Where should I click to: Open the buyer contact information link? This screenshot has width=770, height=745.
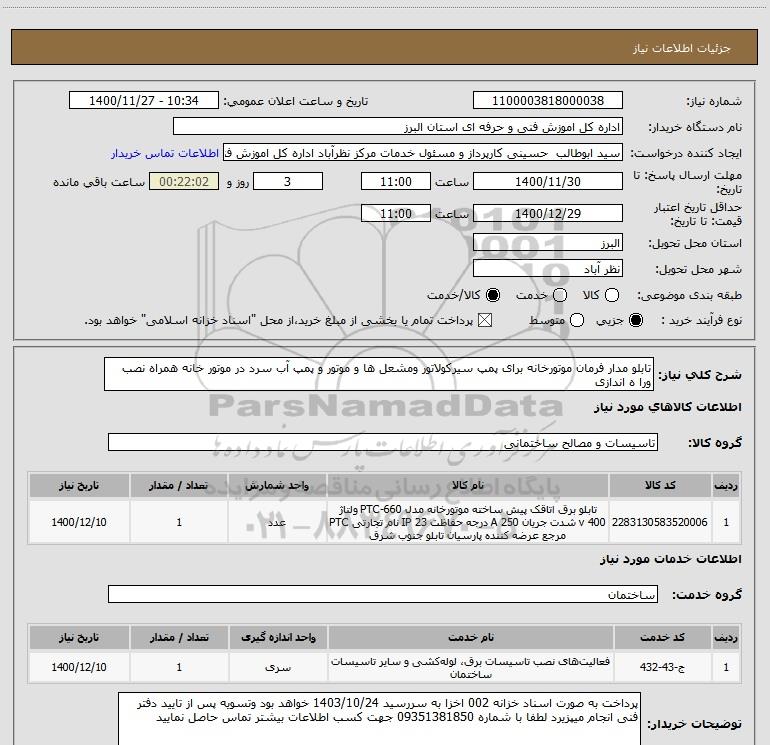click(x=165, y=153)
